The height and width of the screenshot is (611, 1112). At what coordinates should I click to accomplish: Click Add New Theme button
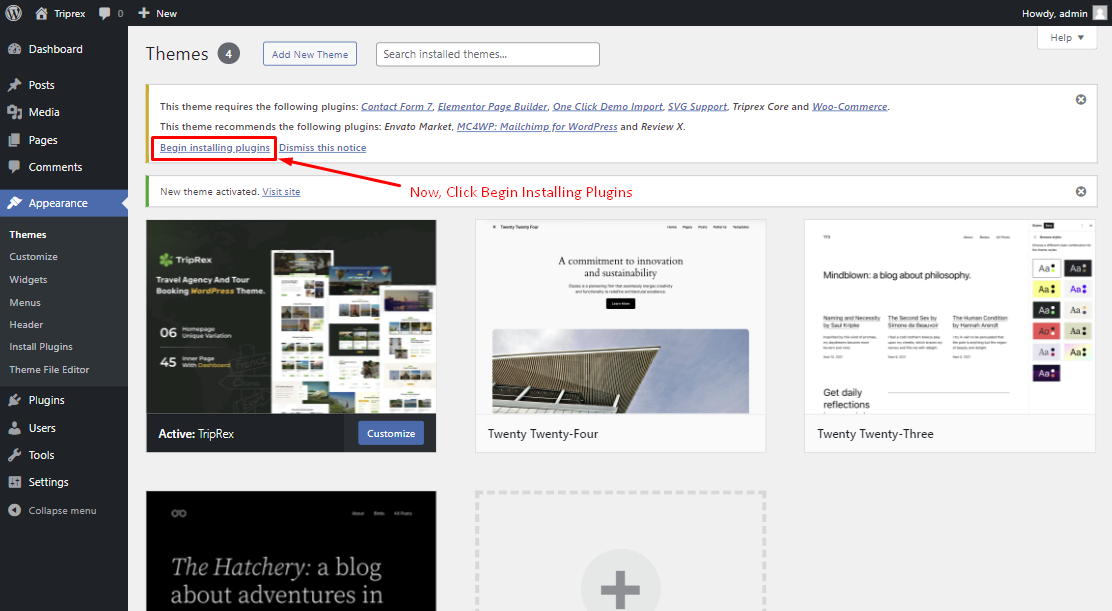point(310,54)
